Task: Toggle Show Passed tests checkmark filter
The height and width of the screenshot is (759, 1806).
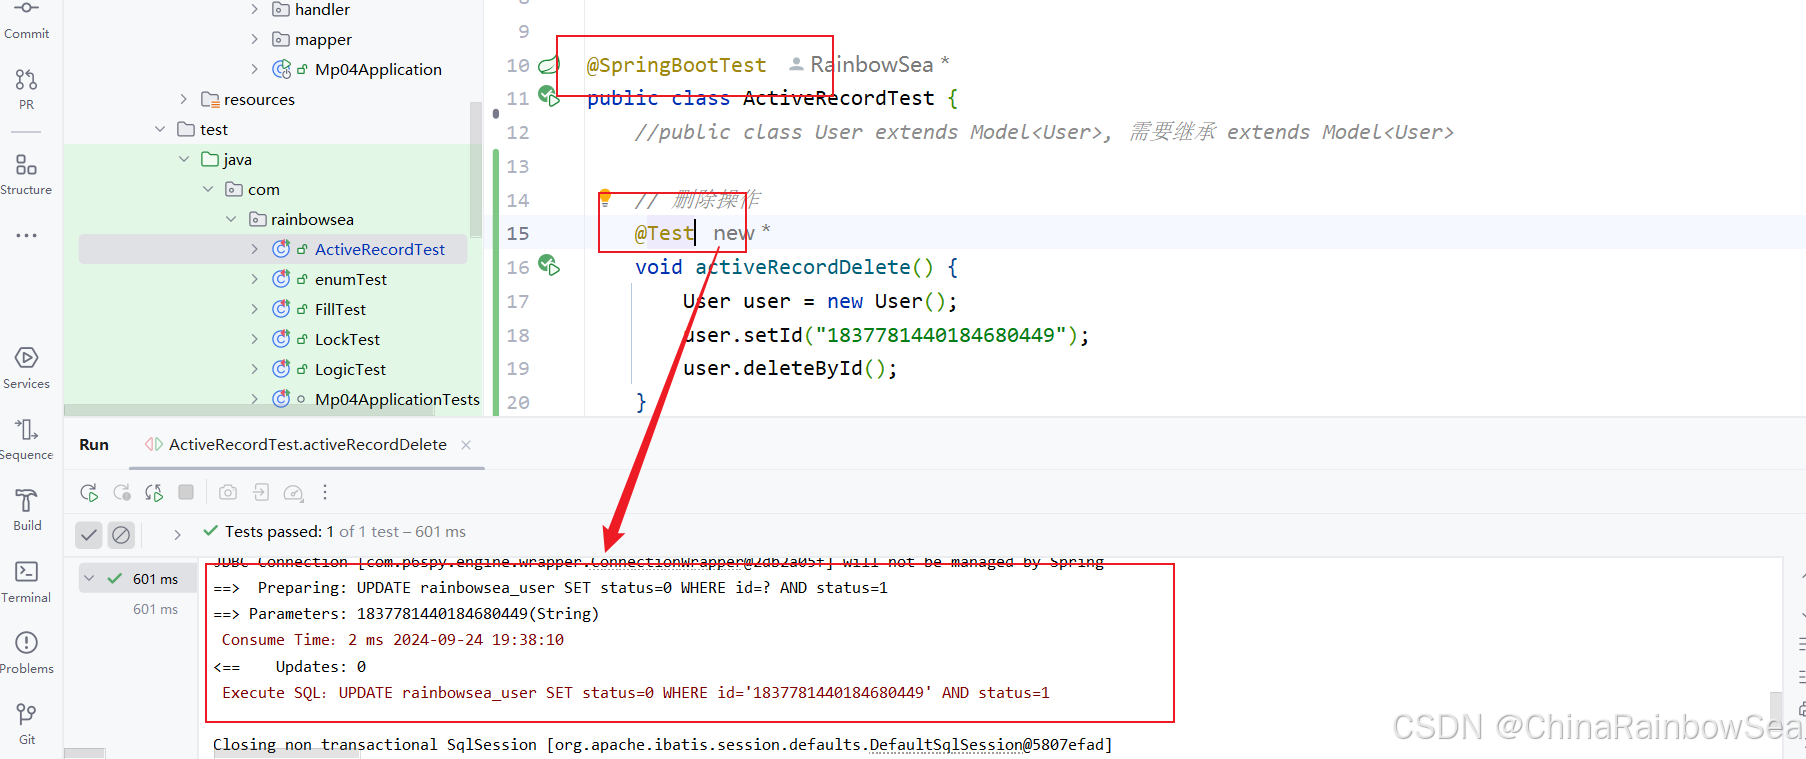Action: coord(89,535)
